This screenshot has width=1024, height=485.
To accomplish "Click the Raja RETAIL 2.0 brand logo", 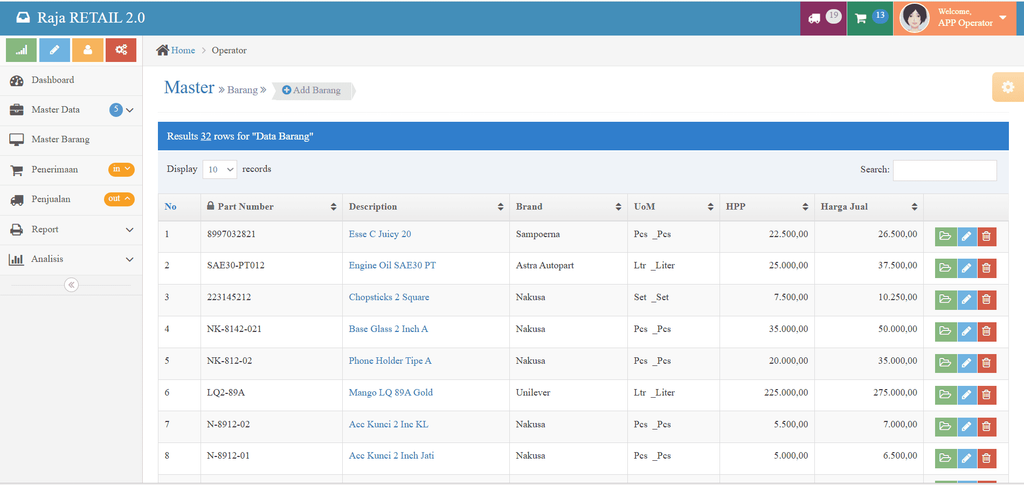I will 80,18.
